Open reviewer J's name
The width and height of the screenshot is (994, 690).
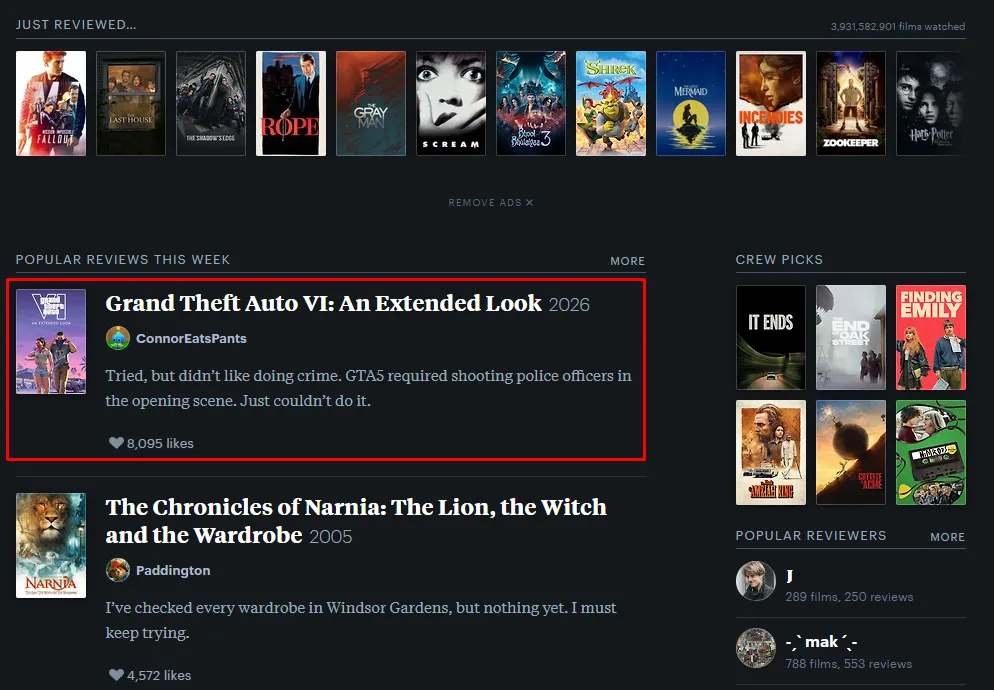click(790, 576)
